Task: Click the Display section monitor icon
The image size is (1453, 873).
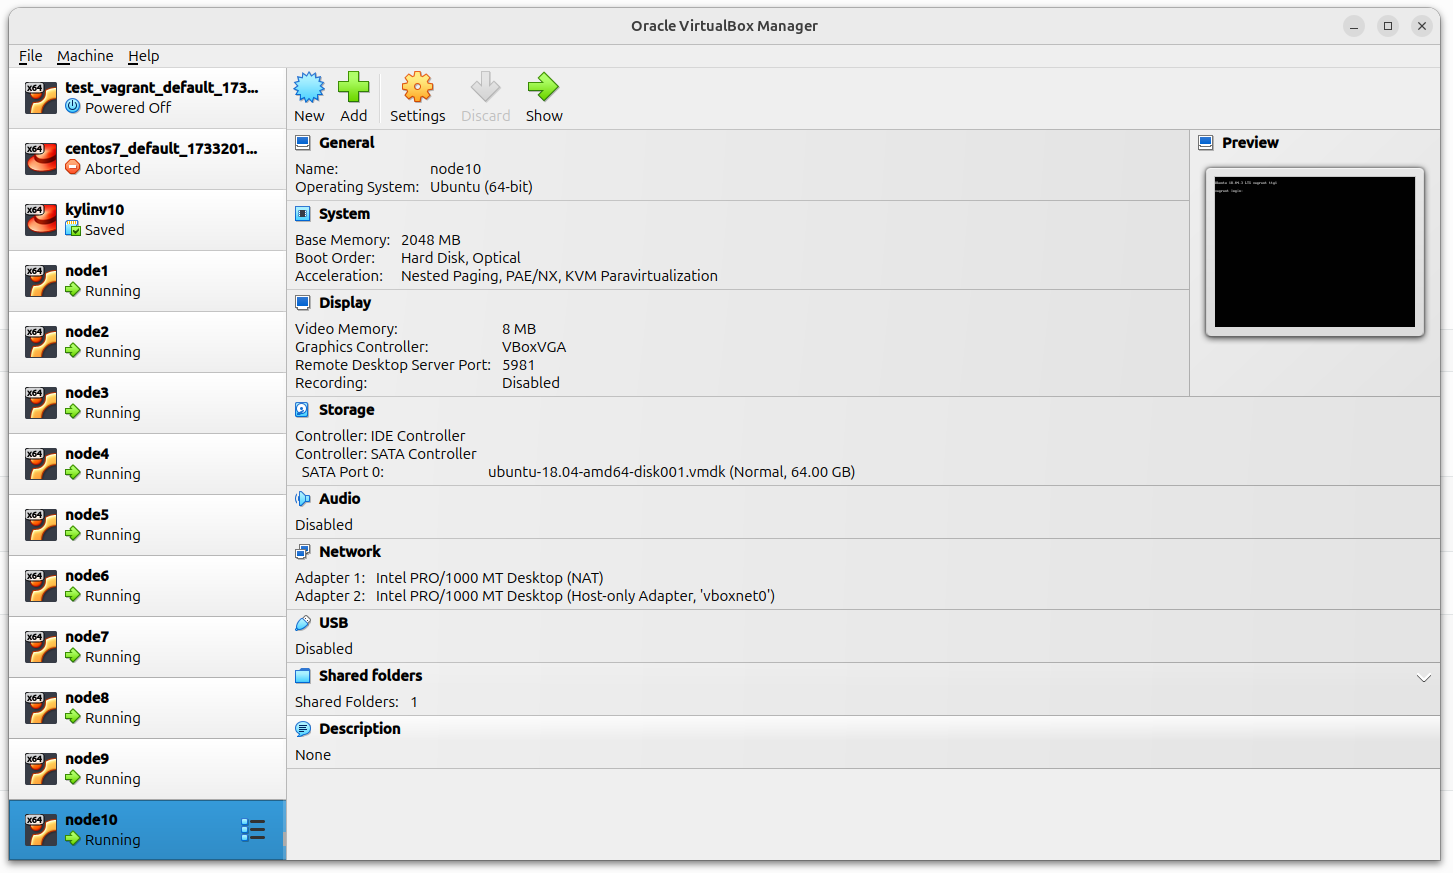Action: (303, 303)
